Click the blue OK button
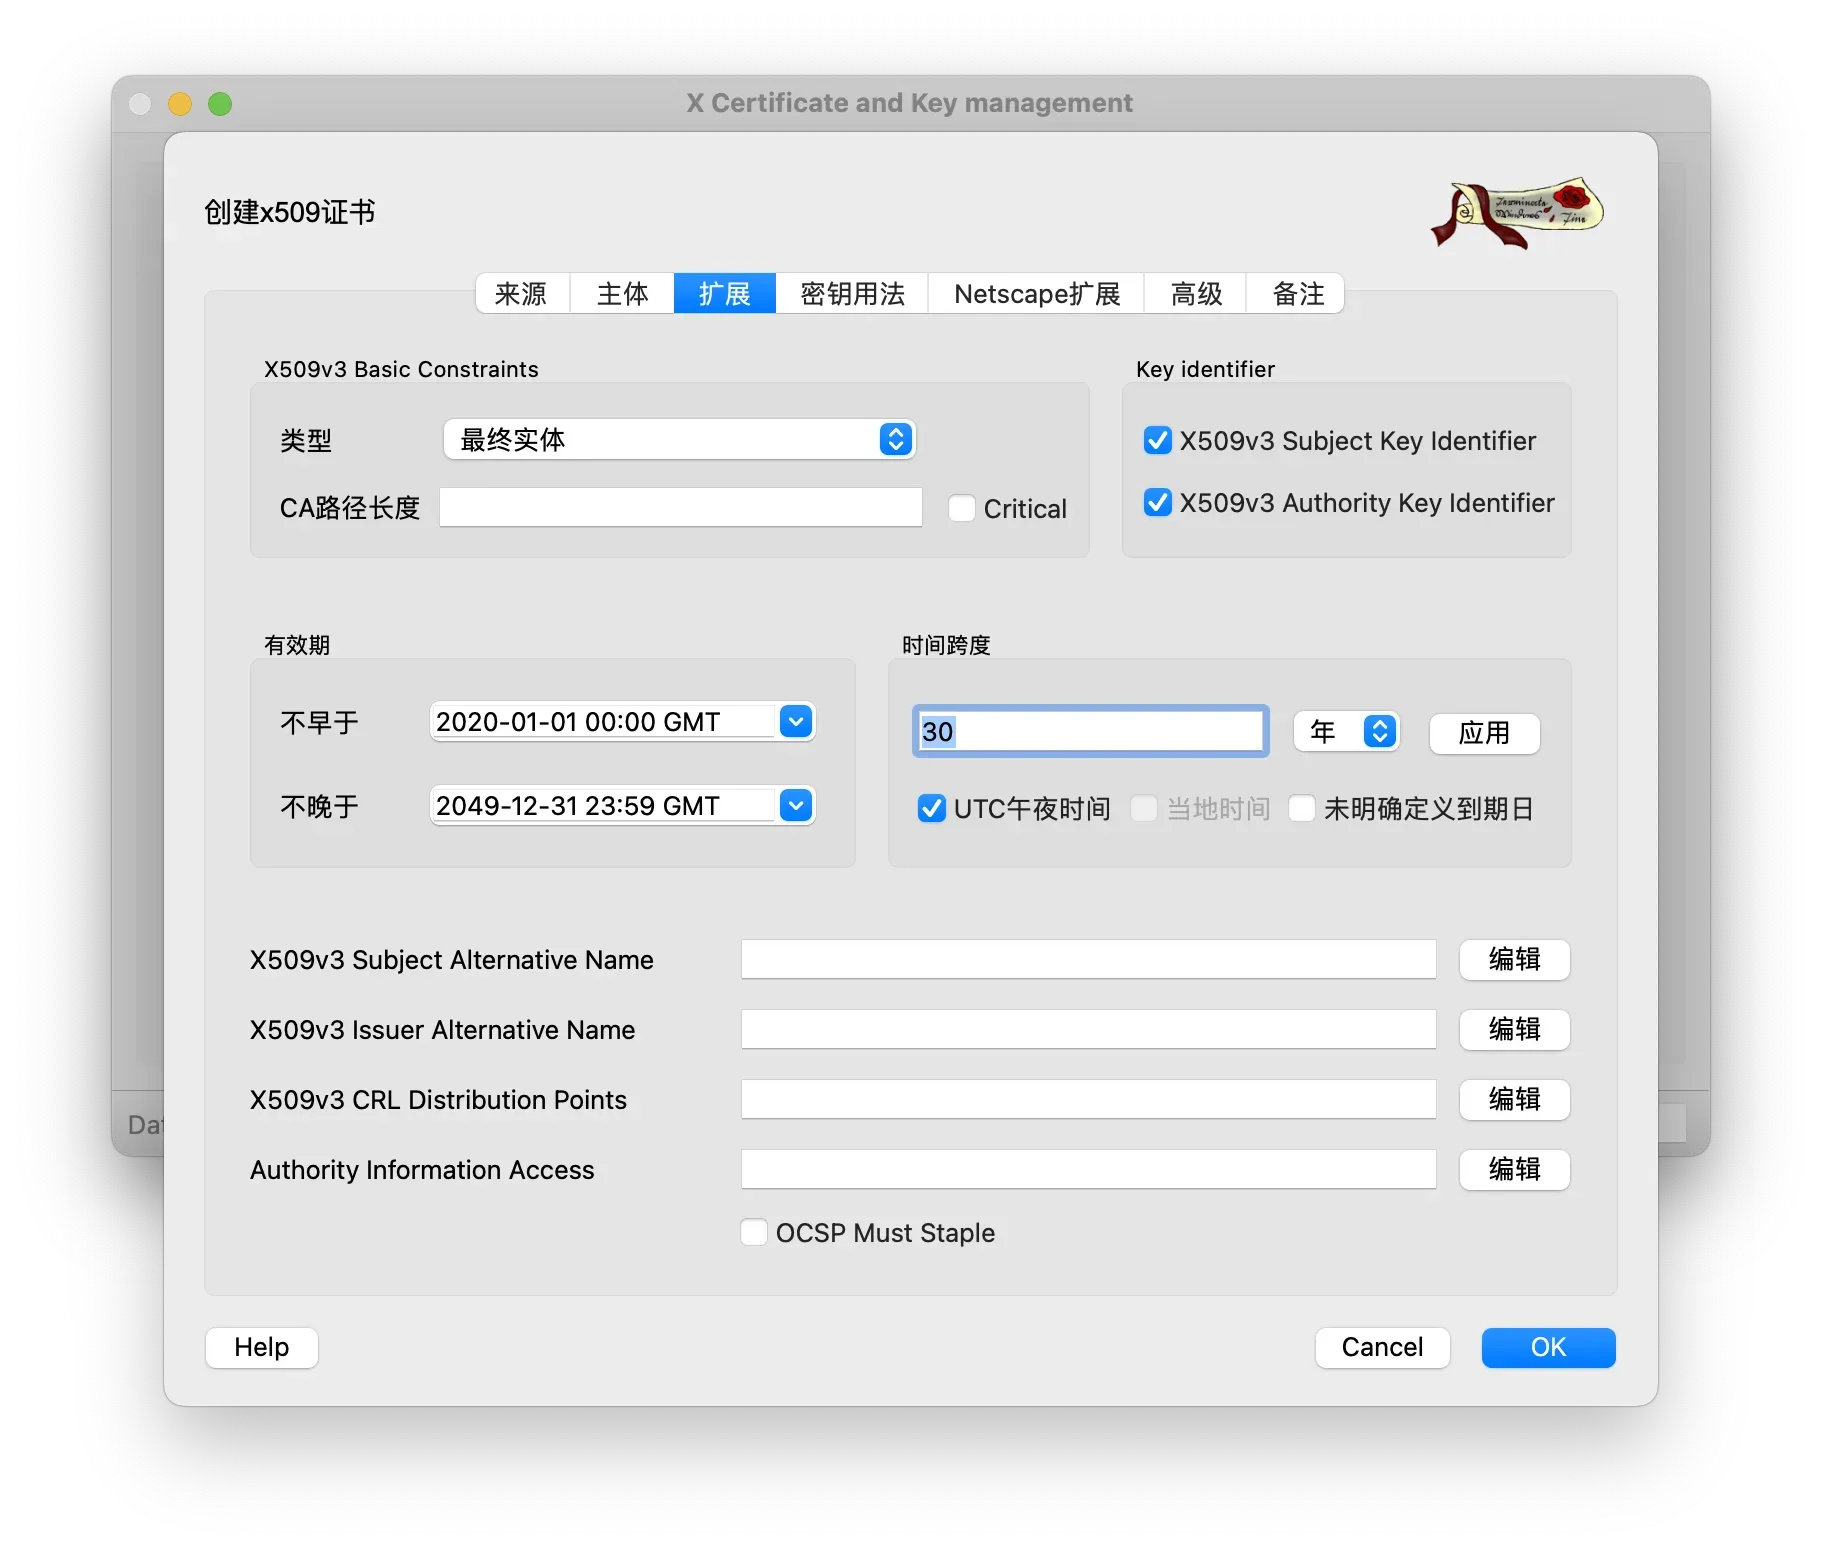 pos(1548,1347)
